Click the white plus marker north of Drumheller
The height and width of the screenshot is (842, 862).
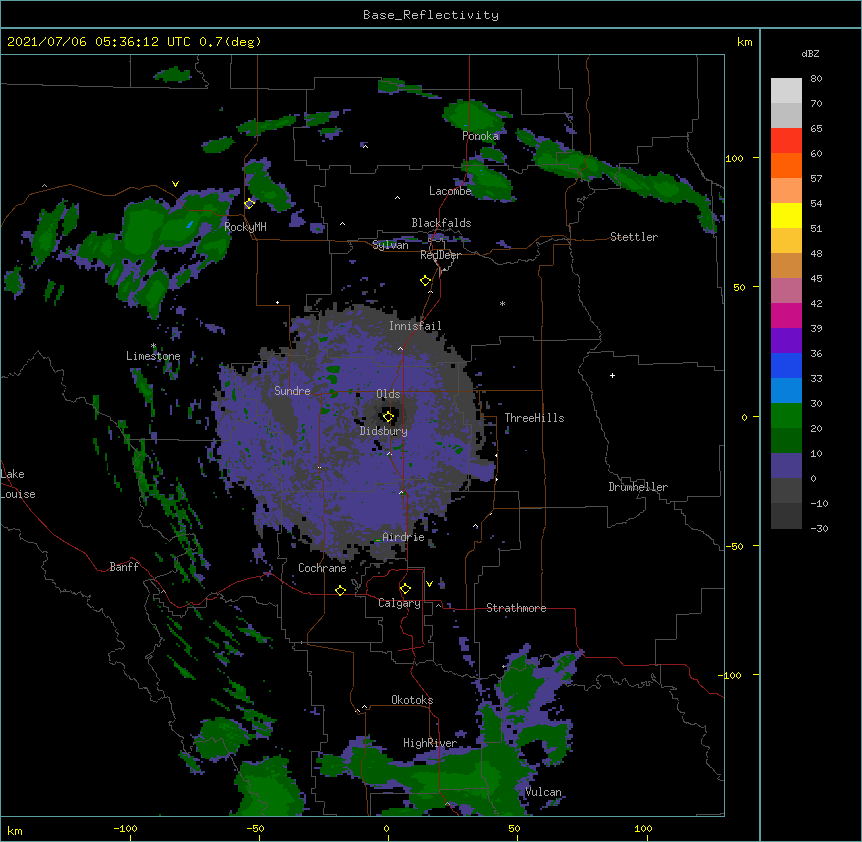(x=612, y=375)
